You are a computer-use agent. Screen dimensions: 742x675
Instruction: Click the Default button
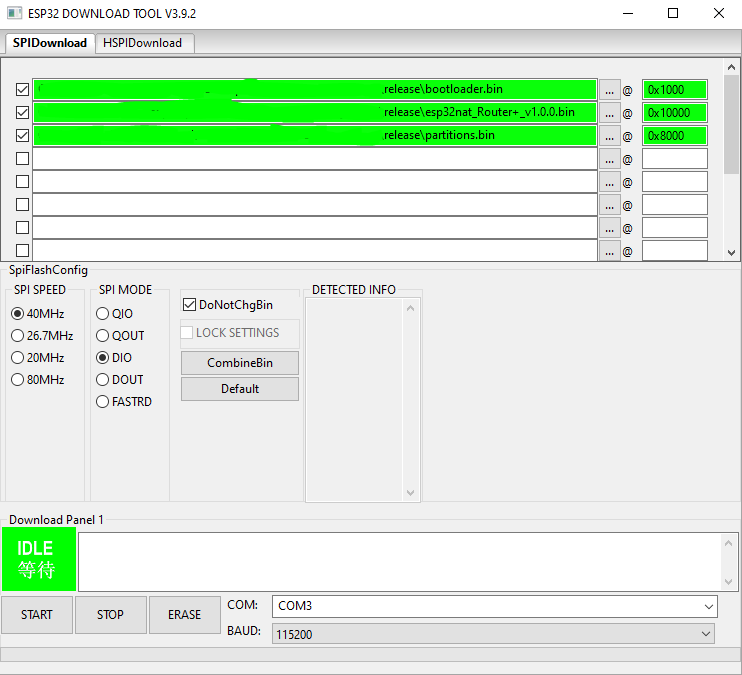coord(240,389)
